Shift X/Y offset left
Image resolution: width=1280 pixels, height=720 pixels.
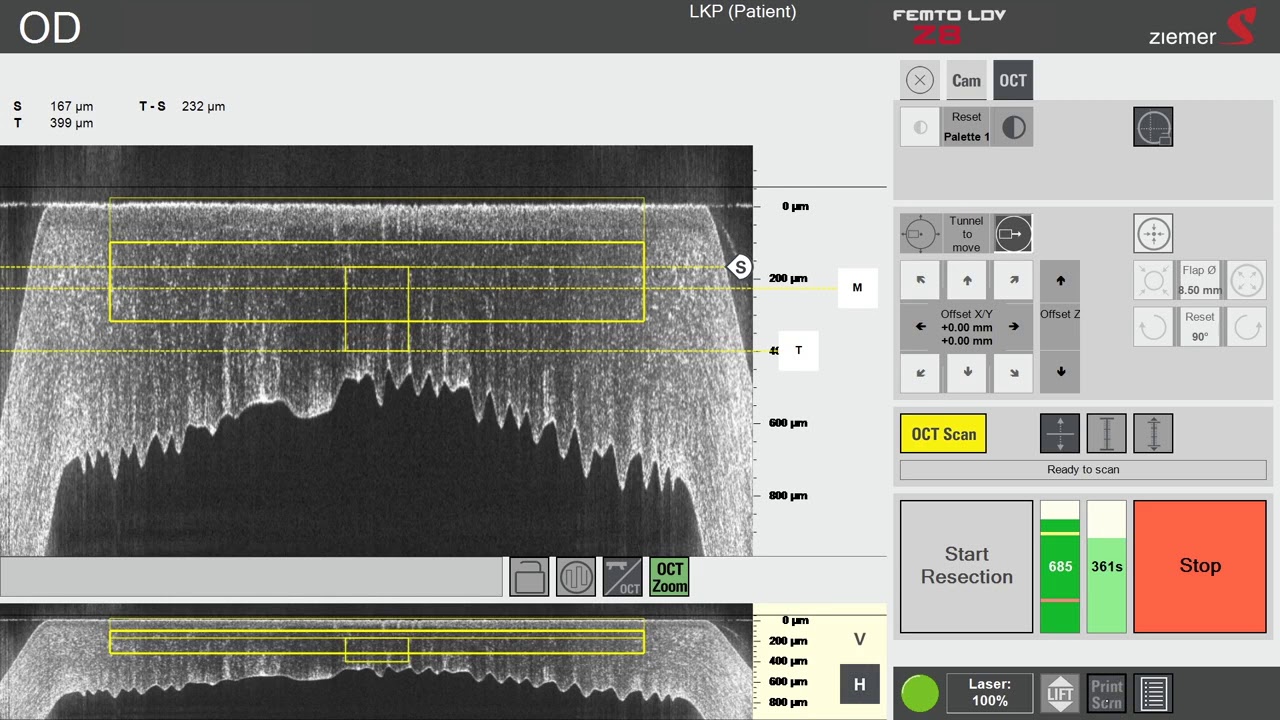click(x=920, y=327)
